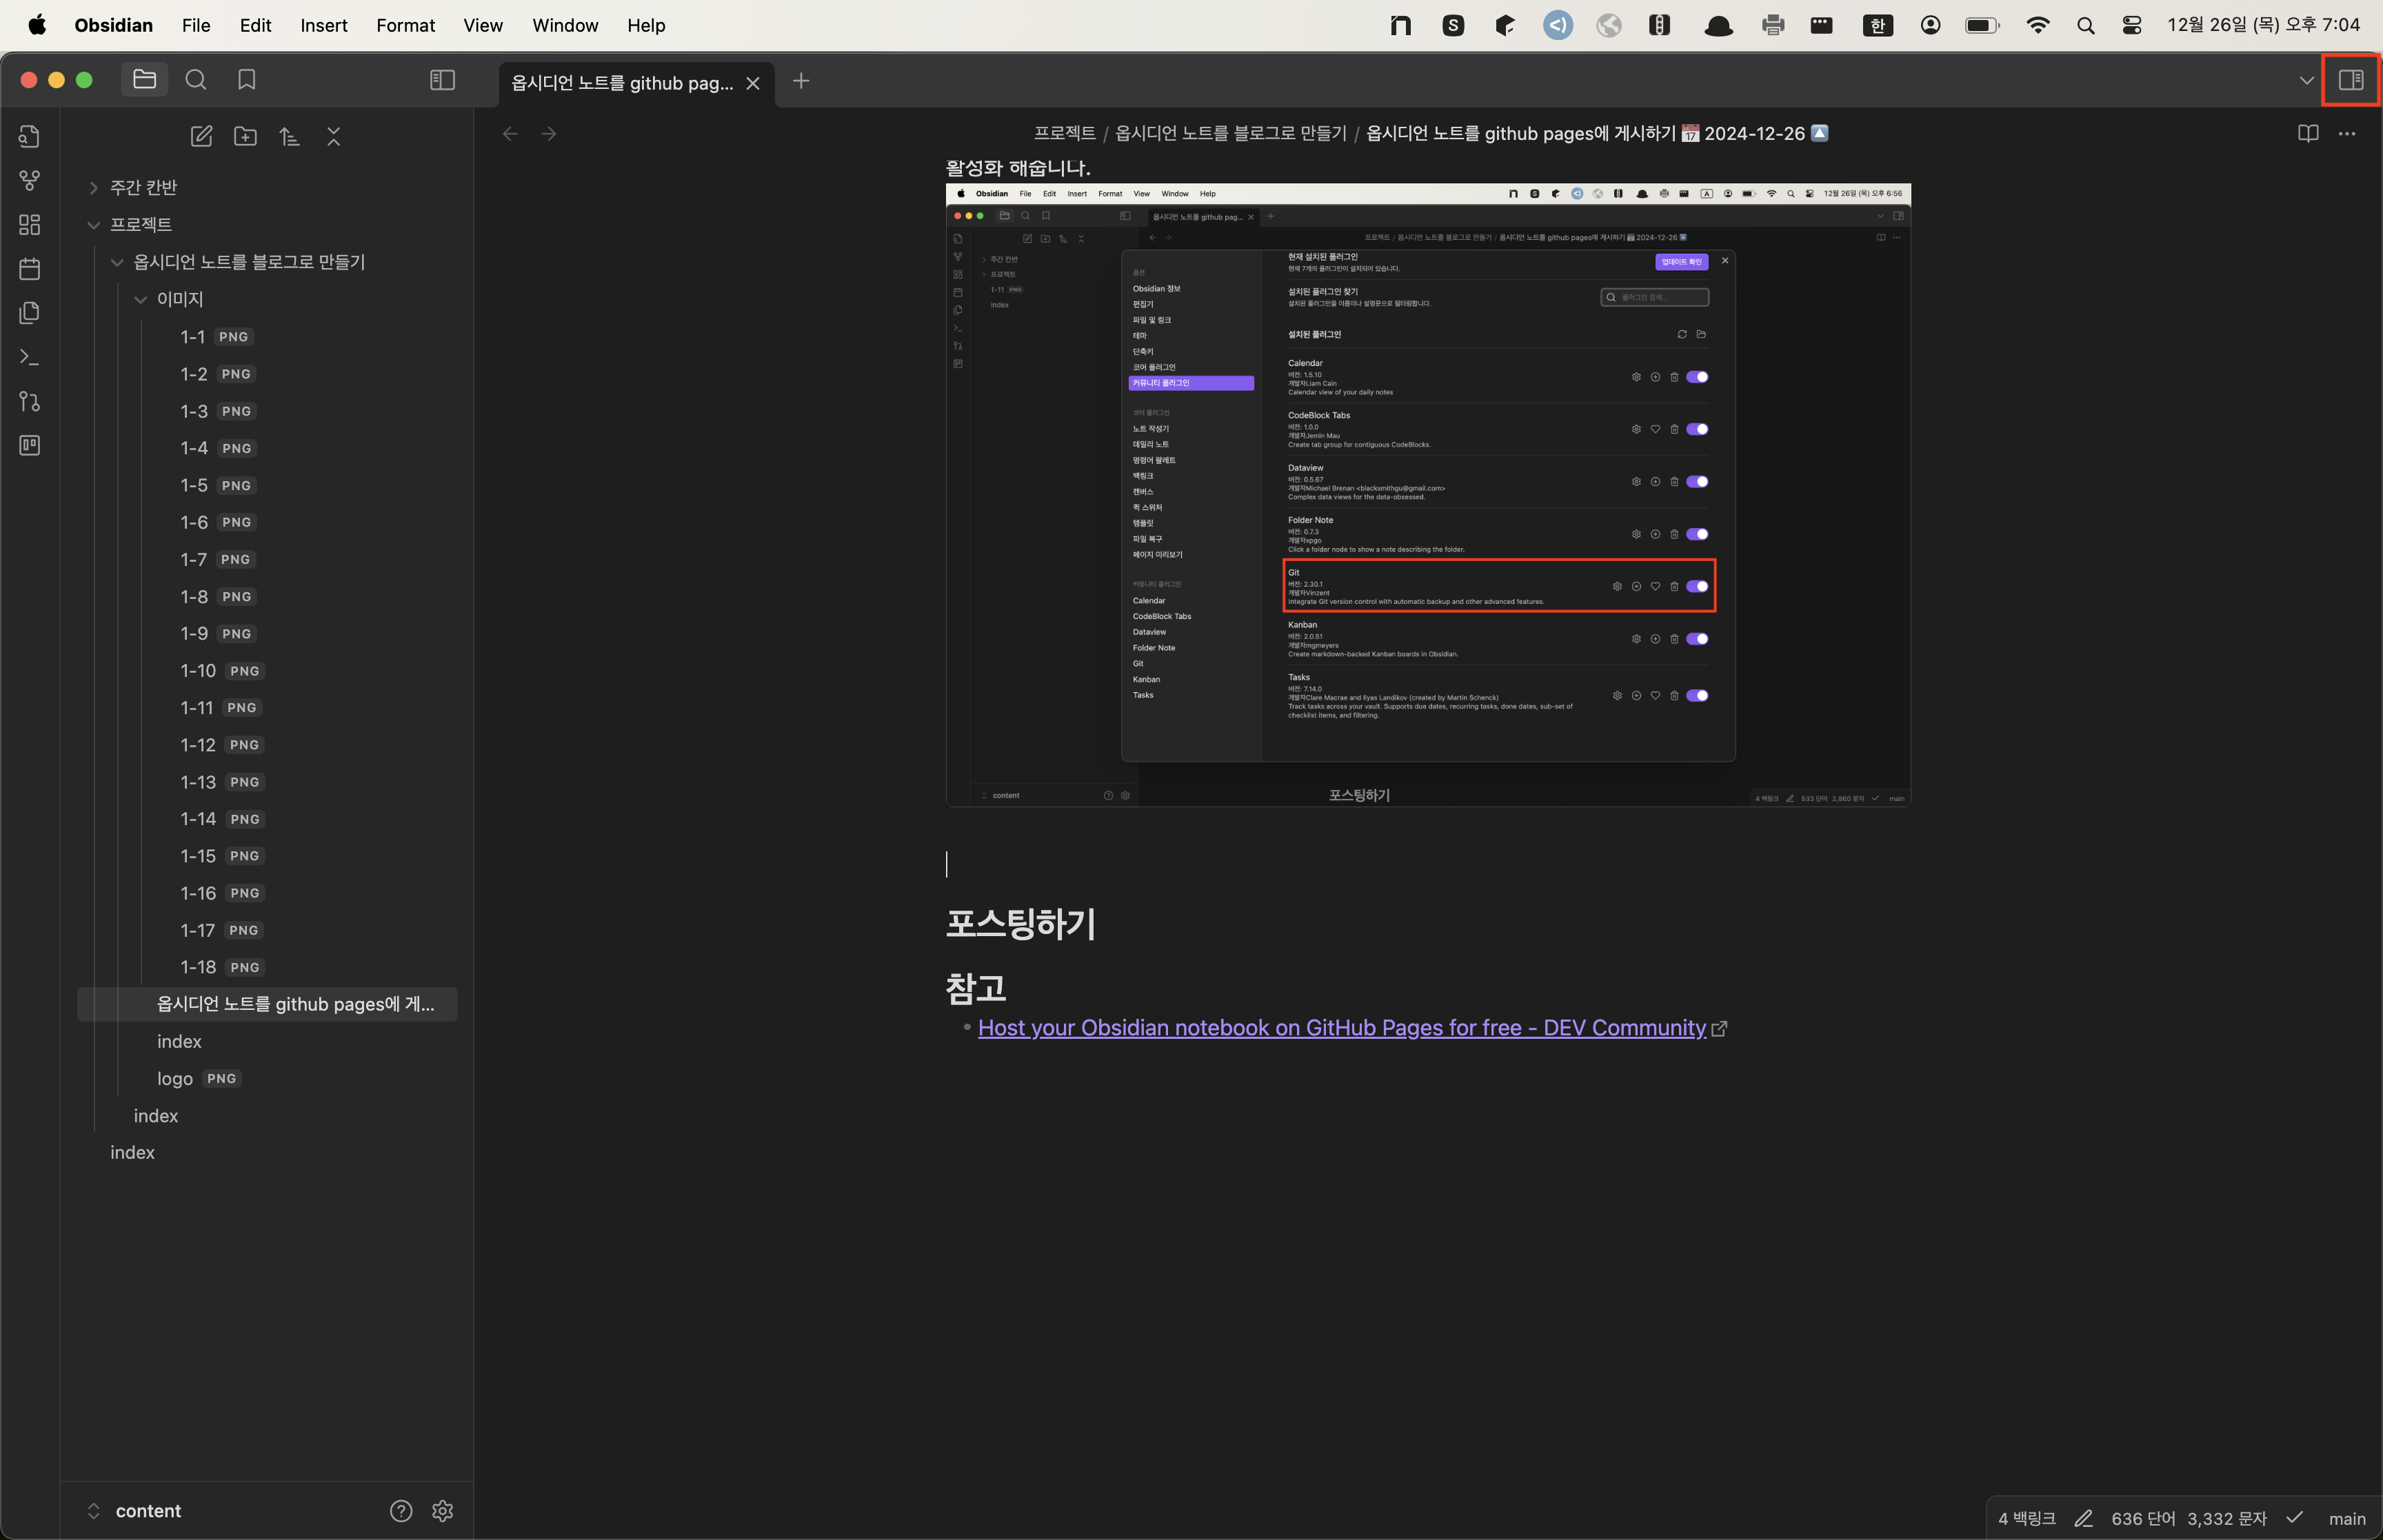The width and height of the screenshot is (2383, 1540).
Task: Open daily note calendar ribbon icon
Action: (x=30, y=269)
